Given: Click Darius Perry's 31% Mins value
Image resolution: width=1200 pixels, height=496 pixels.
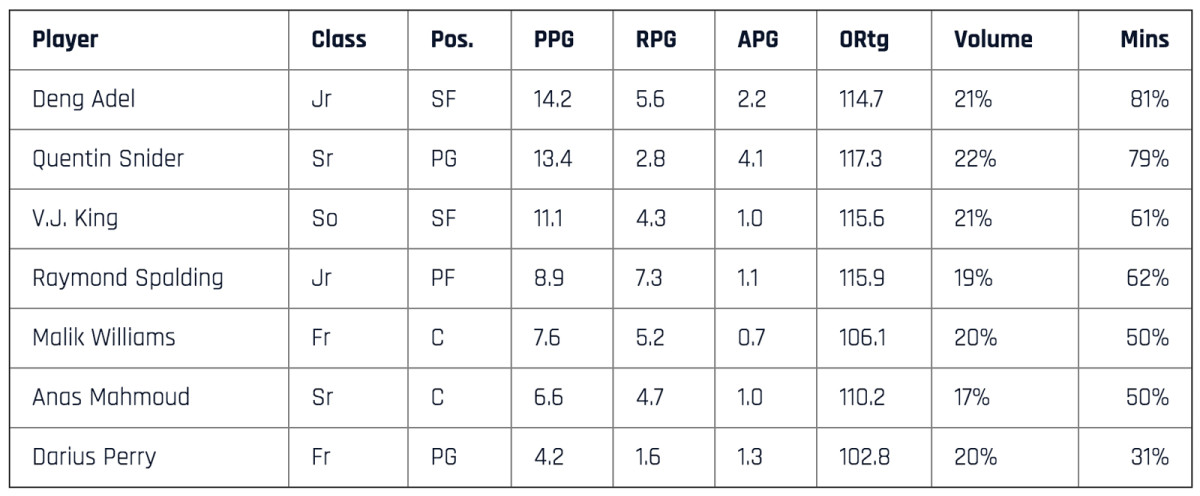Looking at the screenshot, I should (1149, 457).
